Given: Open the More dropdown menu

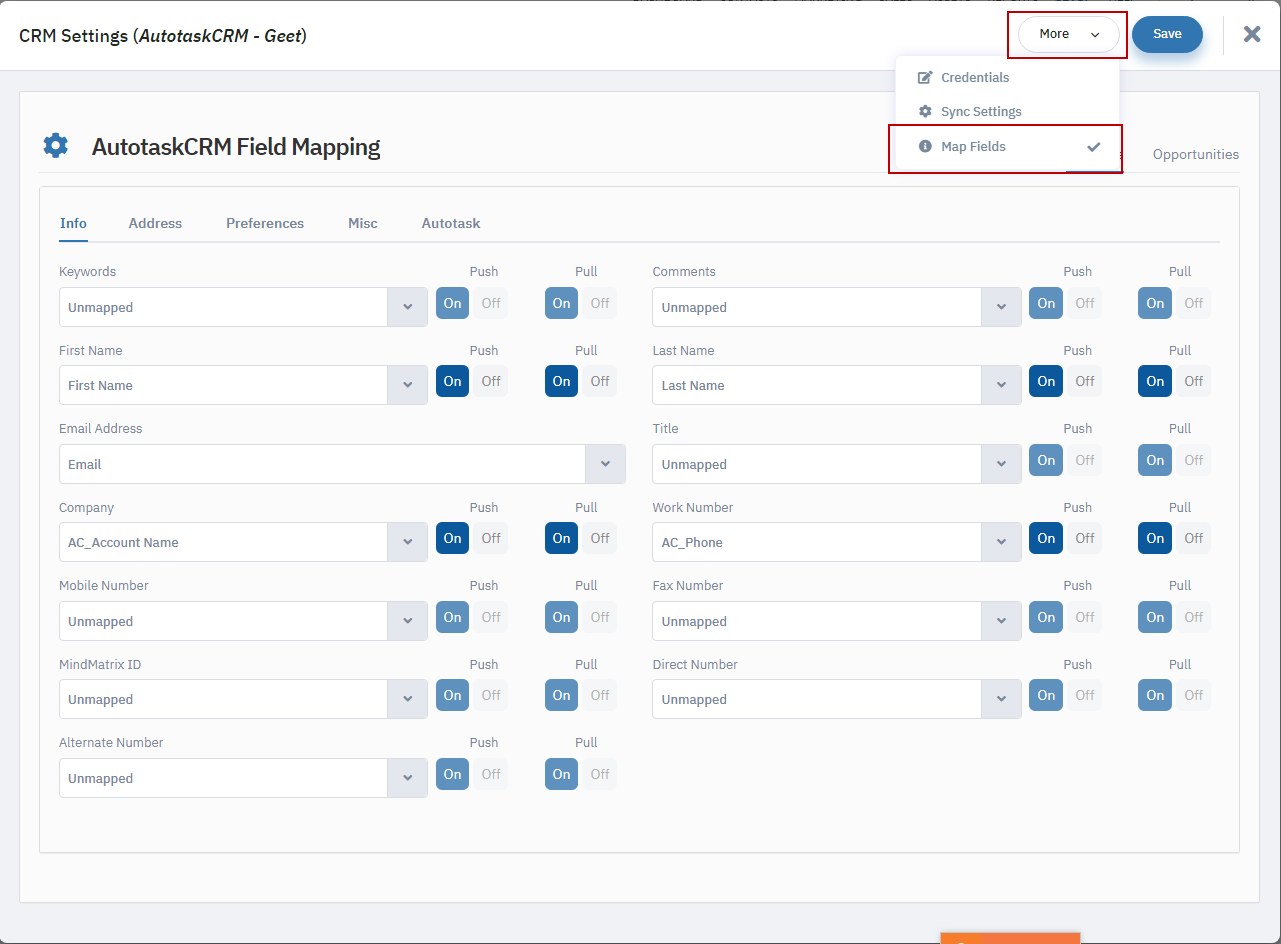Looking at the screenshot, I should pos(1068,34).
